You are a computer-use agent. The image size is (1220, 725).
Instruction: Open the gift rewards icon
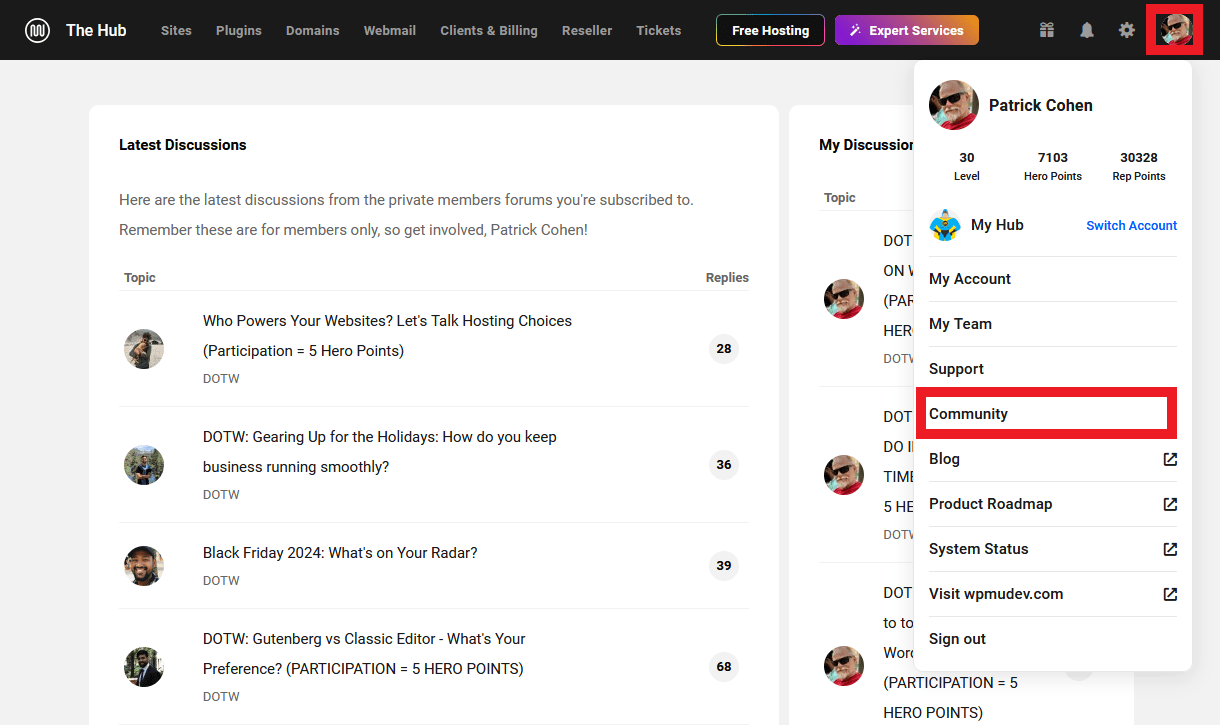coord(1047,30)
